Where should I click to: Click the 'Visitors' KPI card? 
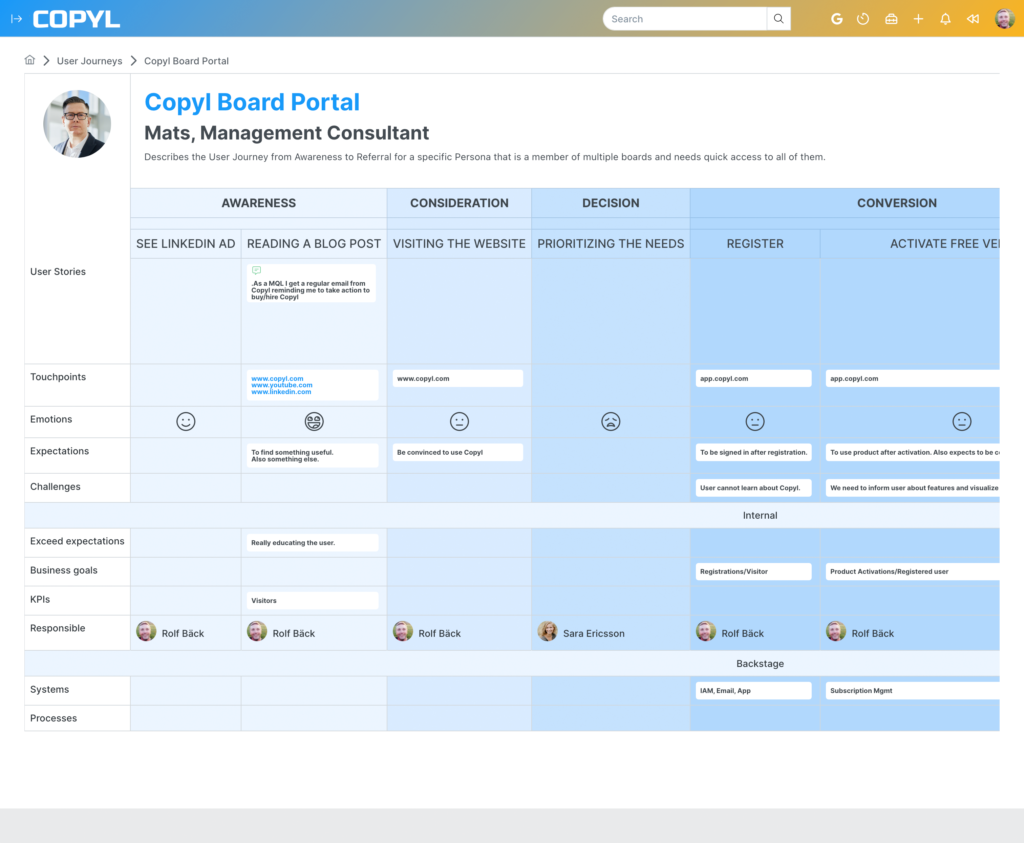click(x=313, y=601)
